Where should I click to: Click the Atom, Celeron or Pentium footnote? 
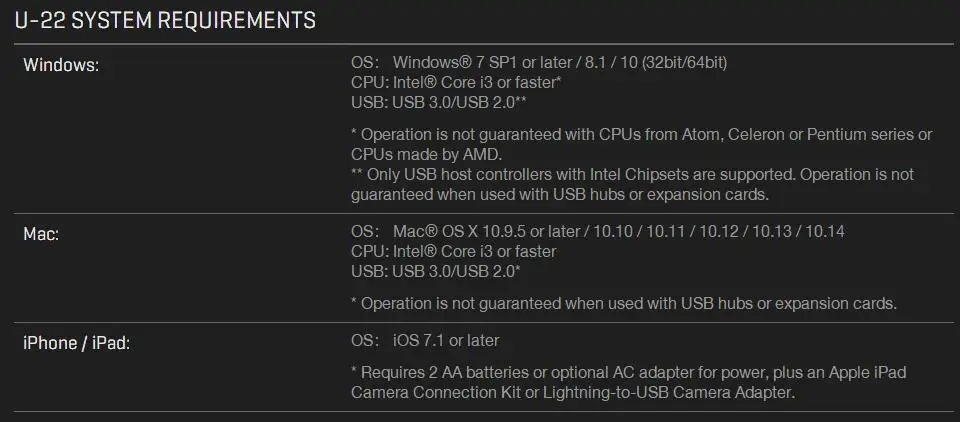point(642,143)
